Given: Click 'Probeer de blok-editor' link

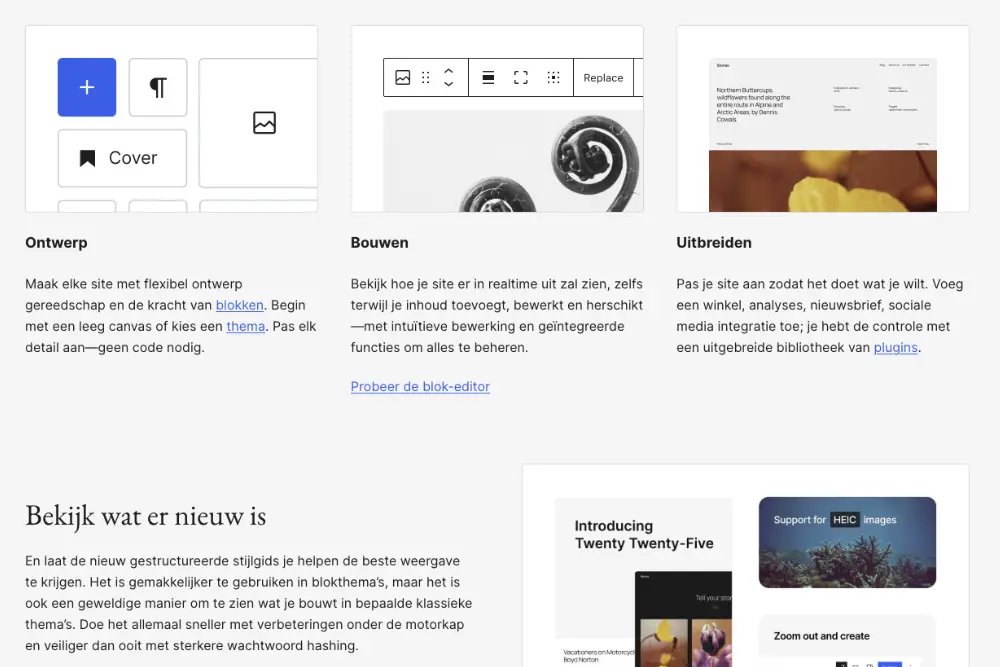Looking at the screenshot, I should pos(420,386).
